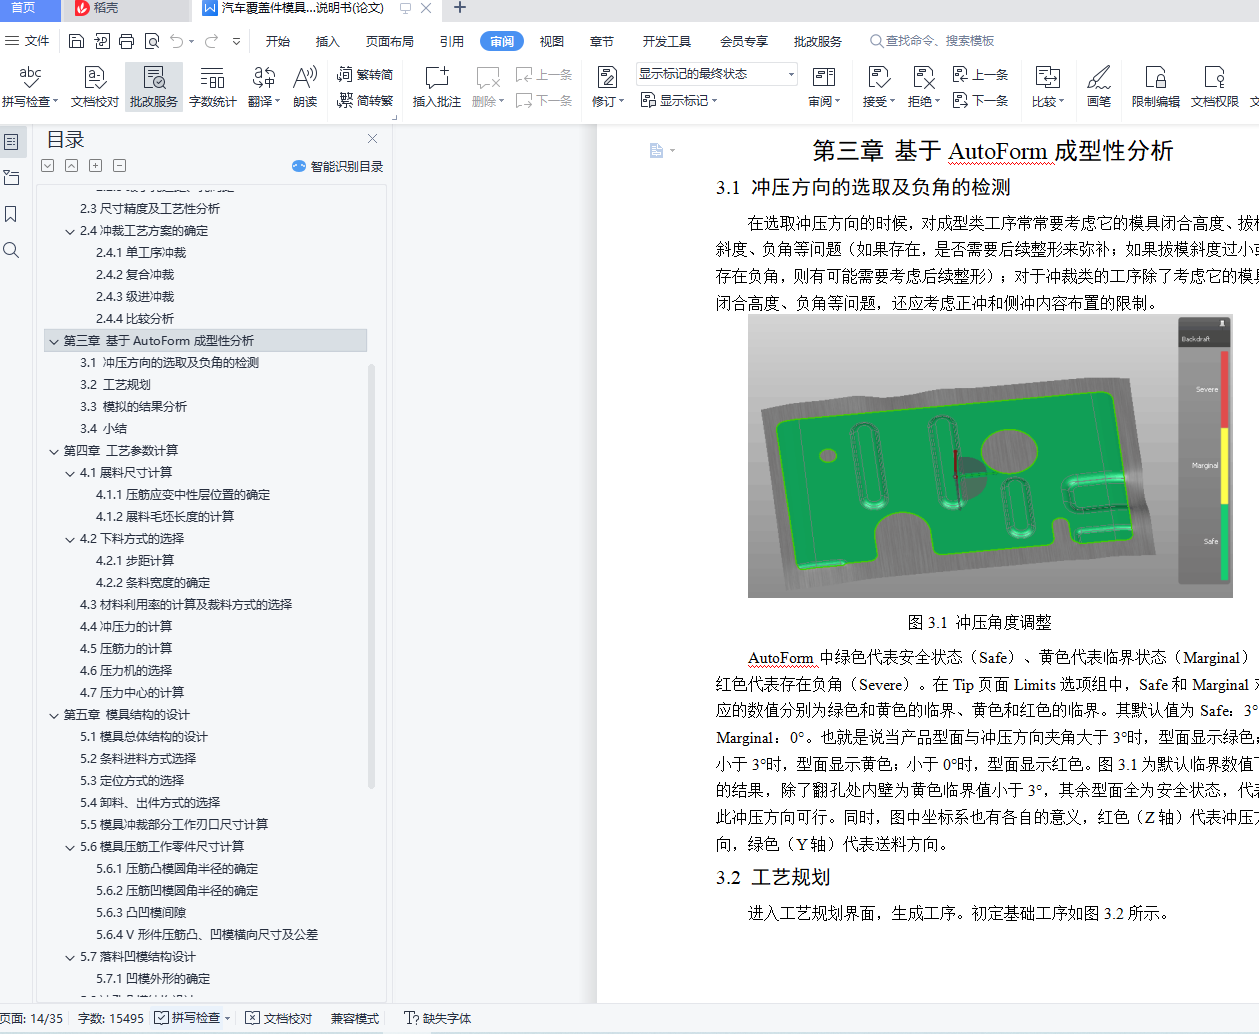Collapse the 2.4 冲裁工艺方案的确定 node
Image resolution: width=1259 pixels, height=1034 pixels.
(70, 231)
